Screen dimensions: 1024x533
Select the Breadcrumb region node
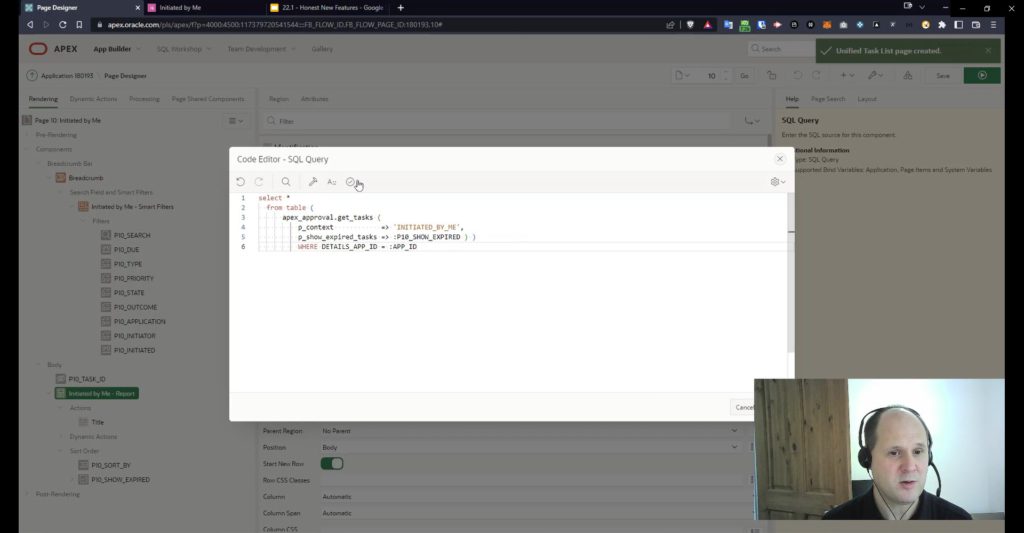click(x=86, y=178)
